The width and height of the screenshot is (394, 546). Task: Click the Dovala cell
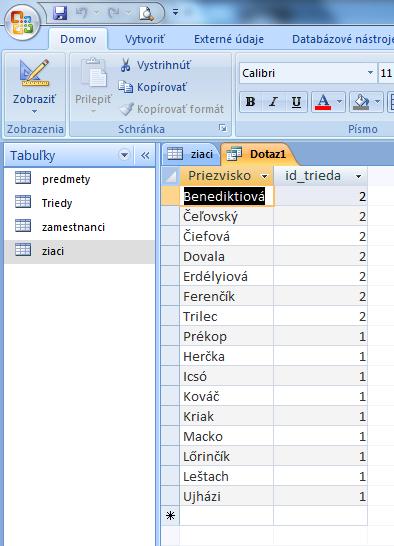227,256
